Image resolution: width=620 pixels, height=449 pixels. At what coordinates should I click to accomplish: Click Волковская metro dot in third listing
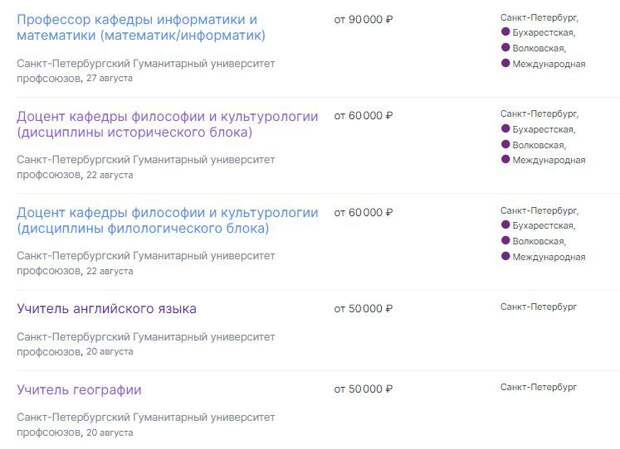505,240
